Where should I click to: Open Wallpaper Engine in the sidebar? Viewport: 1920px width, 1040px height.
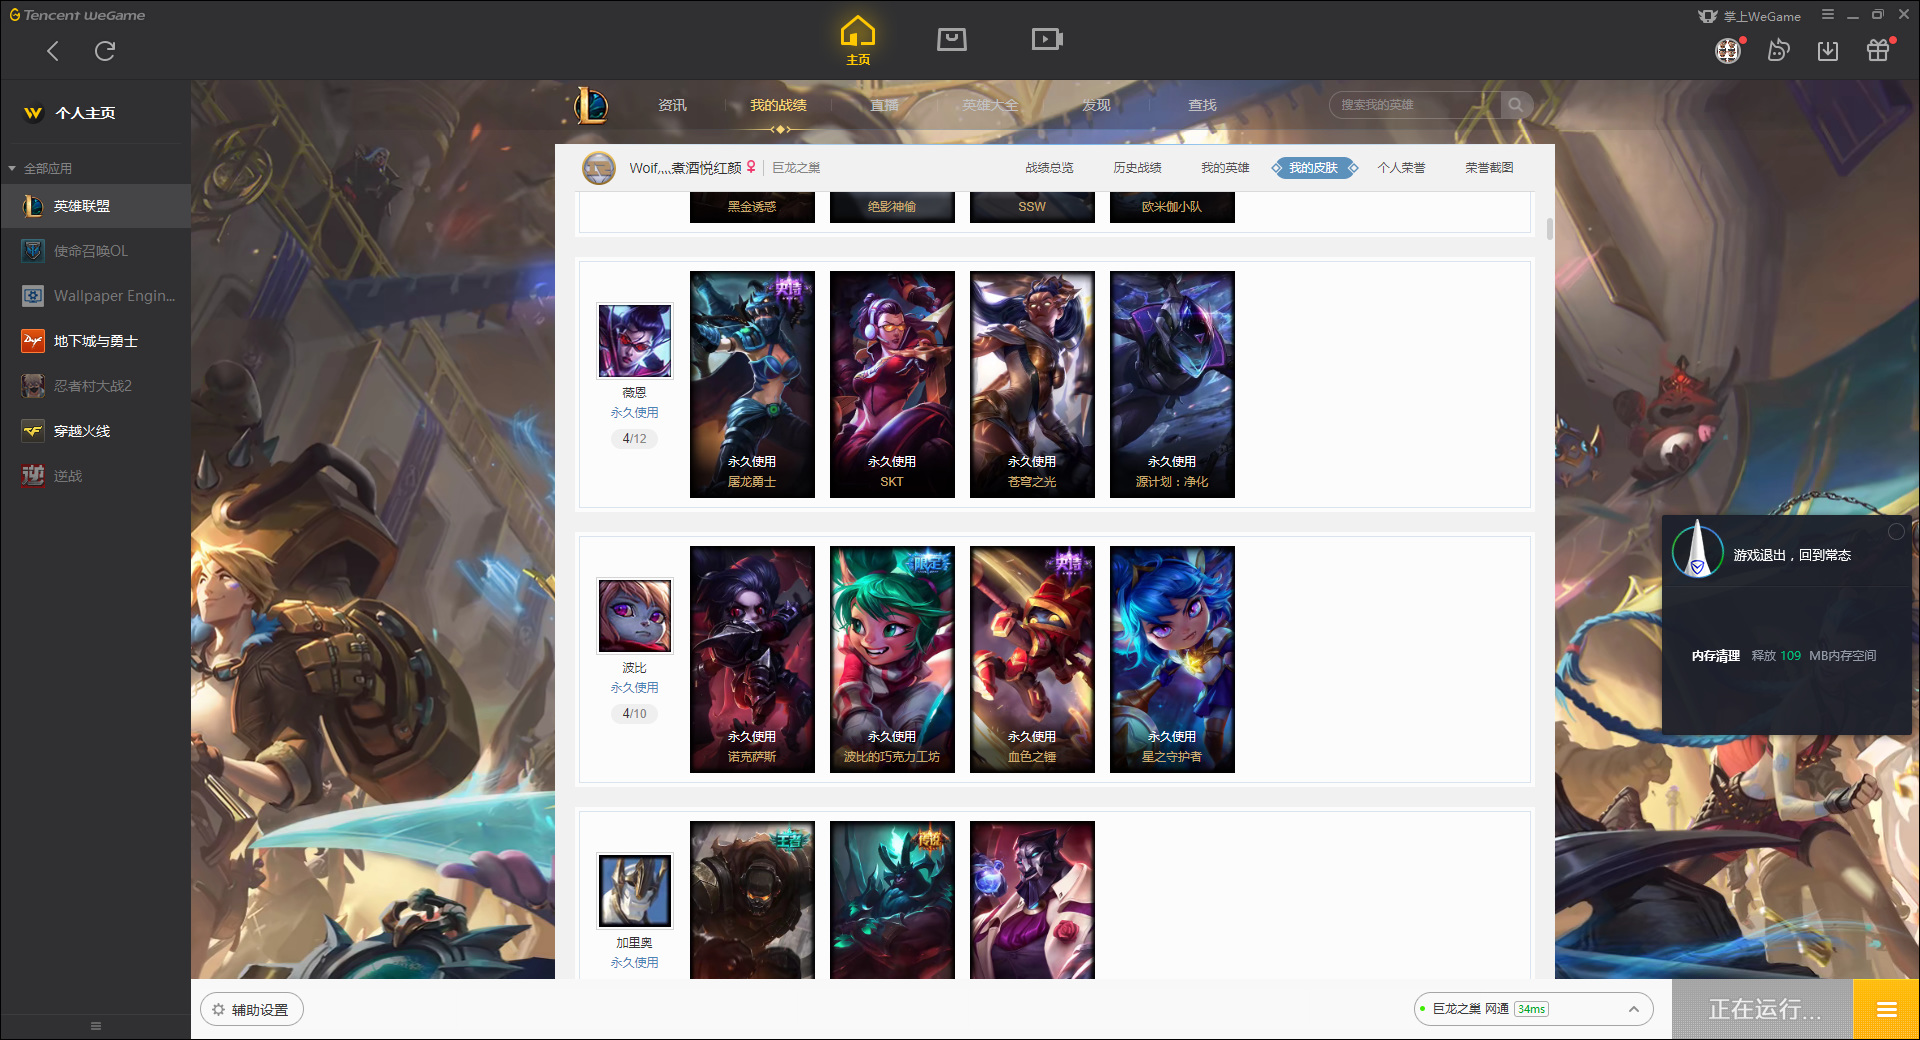[95, 296]
